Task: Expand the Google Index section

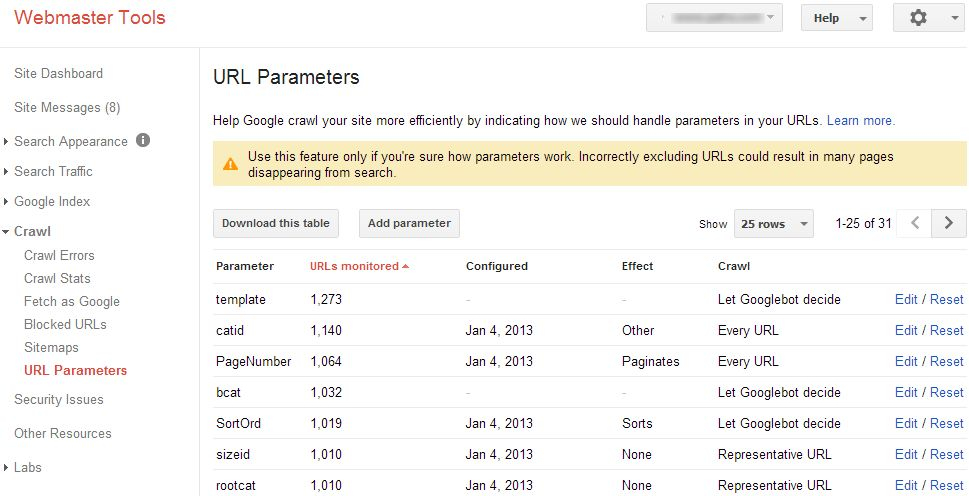Action: [x=7, y=202]
